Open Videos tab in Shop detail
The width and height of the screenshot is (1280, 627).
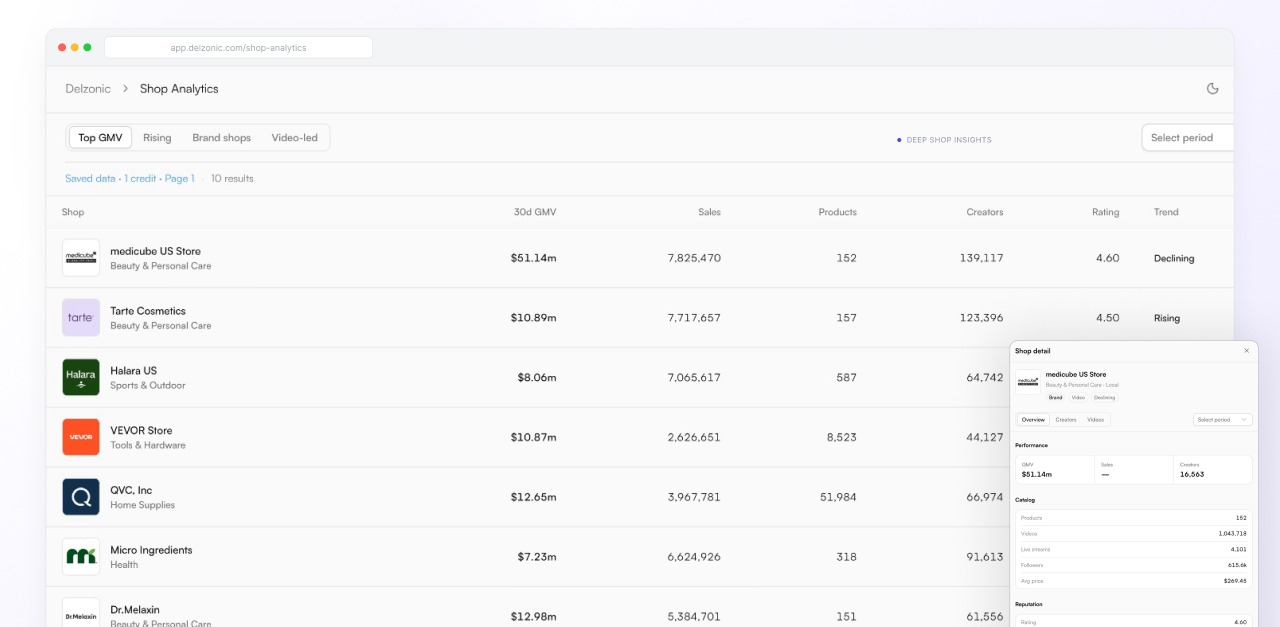1096,420
